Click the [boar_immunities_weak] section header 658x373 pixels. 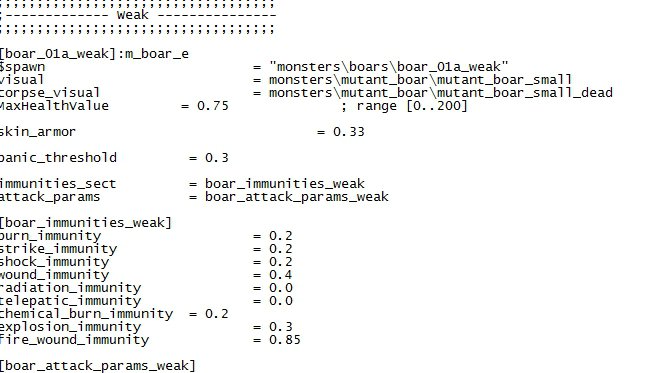point(86,223)
